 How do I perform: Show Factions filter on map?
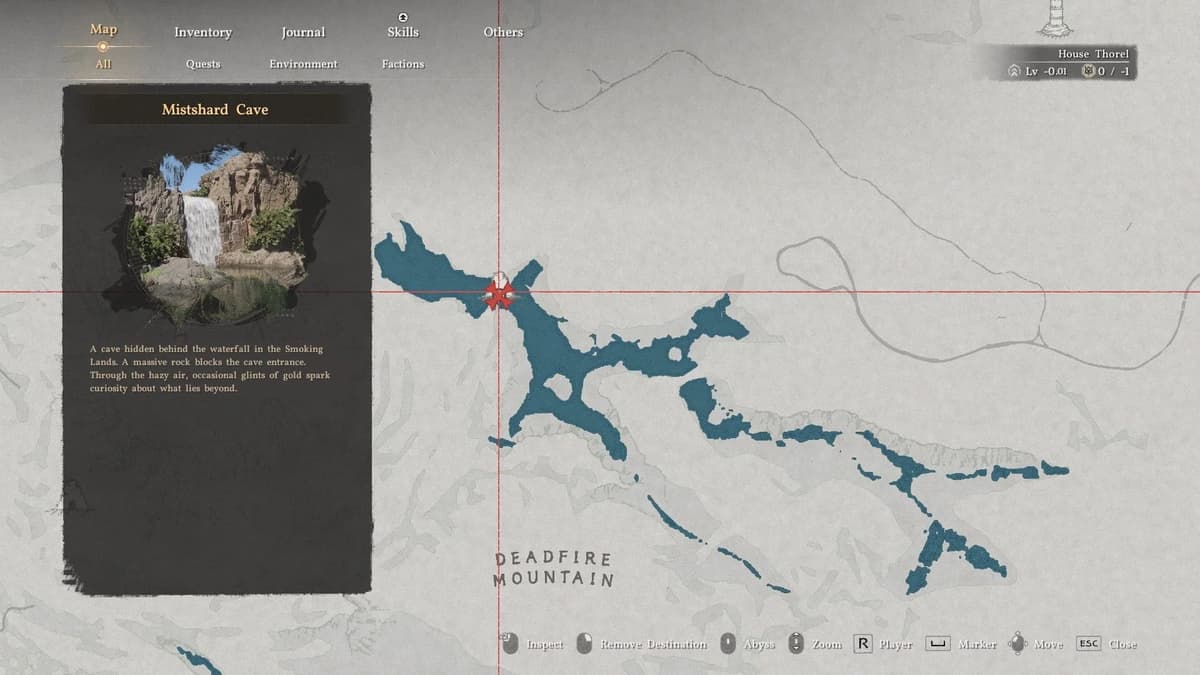[x=403, y=64]
